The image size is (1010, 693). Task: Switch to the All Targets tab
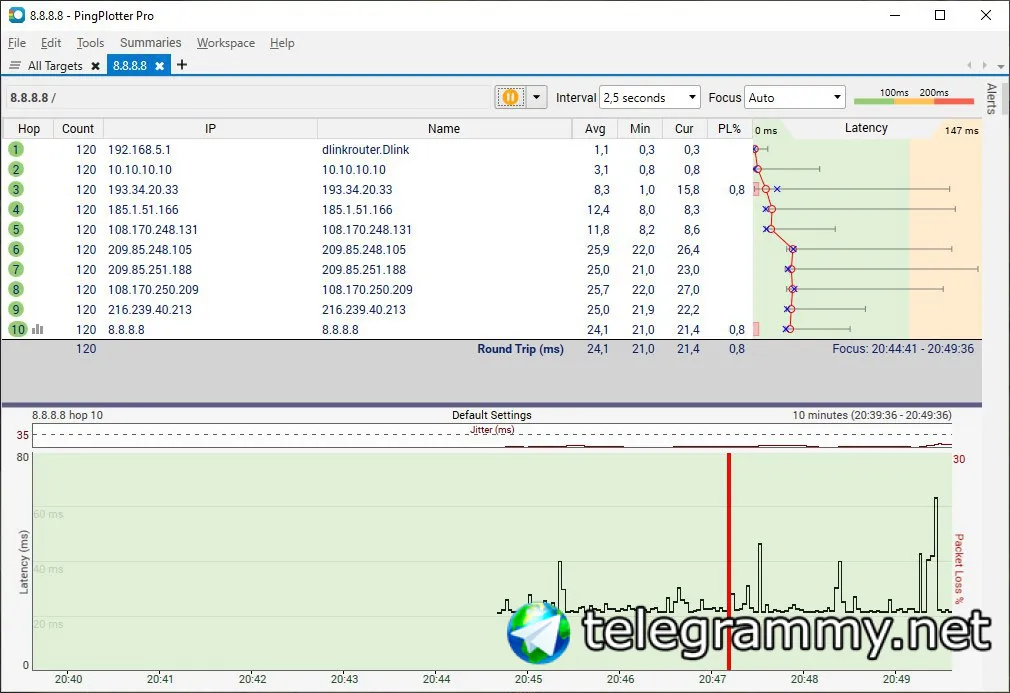click(55, 66)
